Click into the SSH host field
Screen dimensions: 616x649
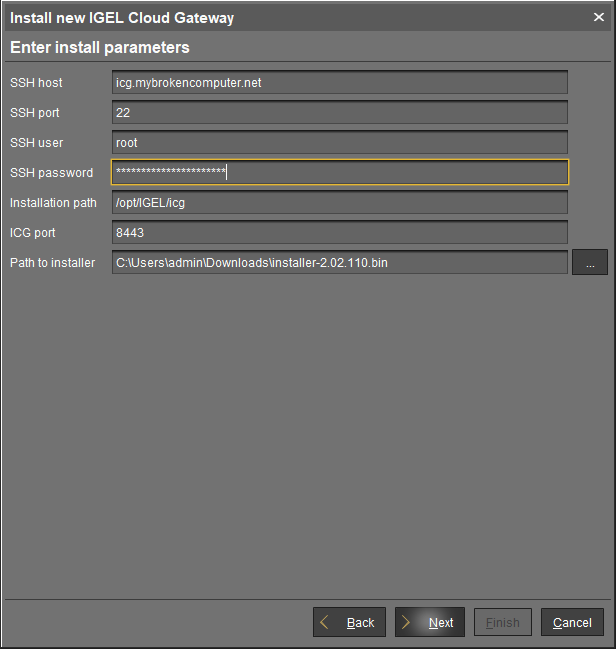pos(340,83)
